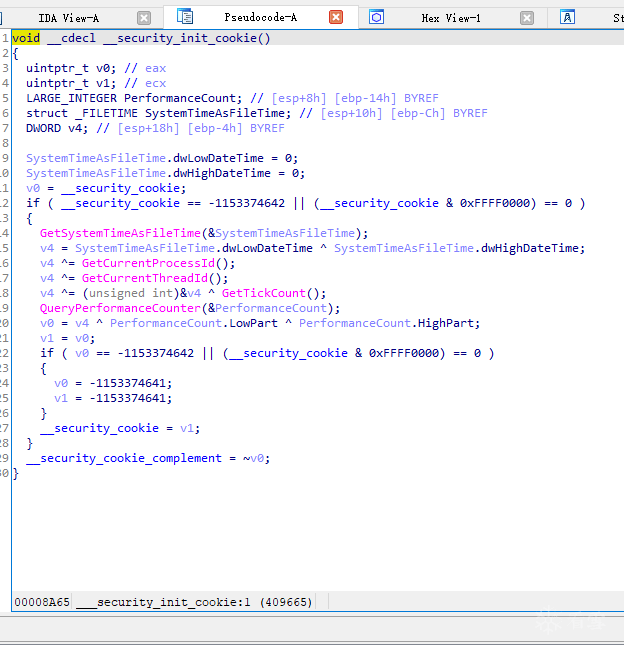Viewport: 624px width, 651px height.
Task: Click GetCurrentThreadId function reference
Action: pyautogui.click(x=144, y=278)
